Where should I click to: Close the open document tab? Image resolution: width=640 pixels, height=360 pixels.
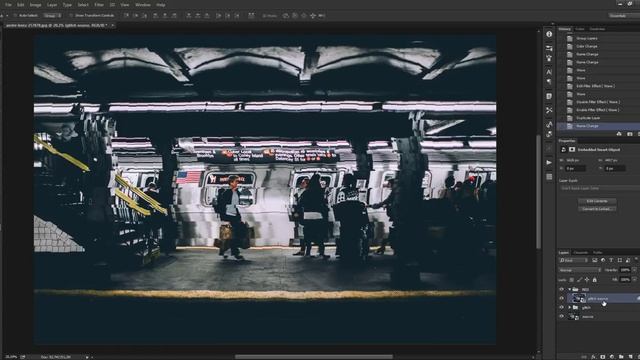pyautogui.click(x=113, y=25)
